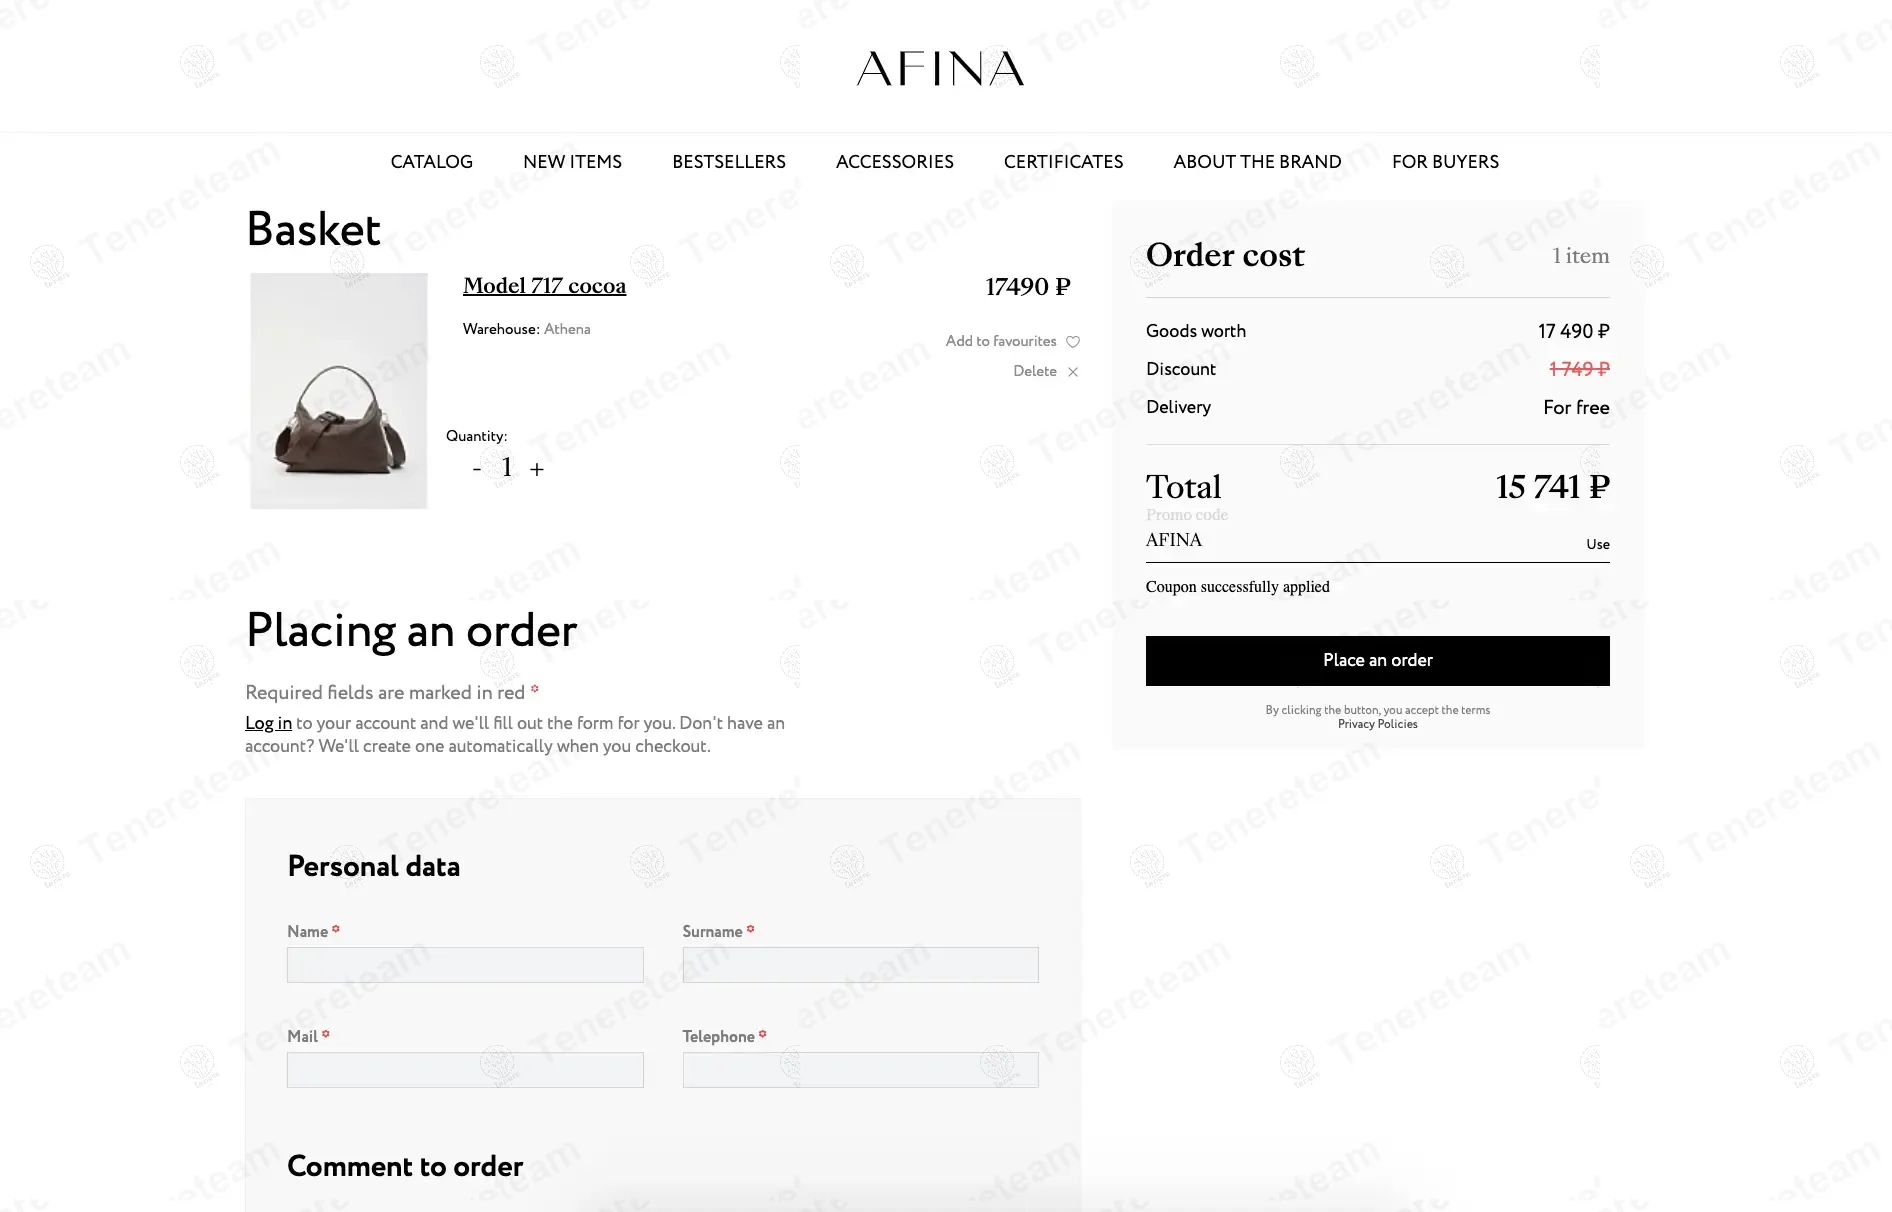
Task: Increase quantity with the plus button
Action: (x=537, y=469)
